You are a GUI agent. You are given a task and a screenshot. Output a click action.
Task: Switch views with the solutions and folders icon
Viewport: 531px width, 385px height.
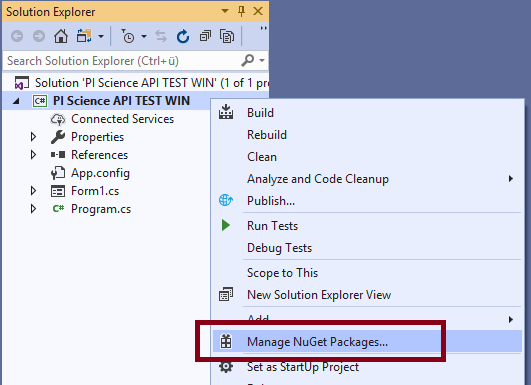[x=84, y=36]
